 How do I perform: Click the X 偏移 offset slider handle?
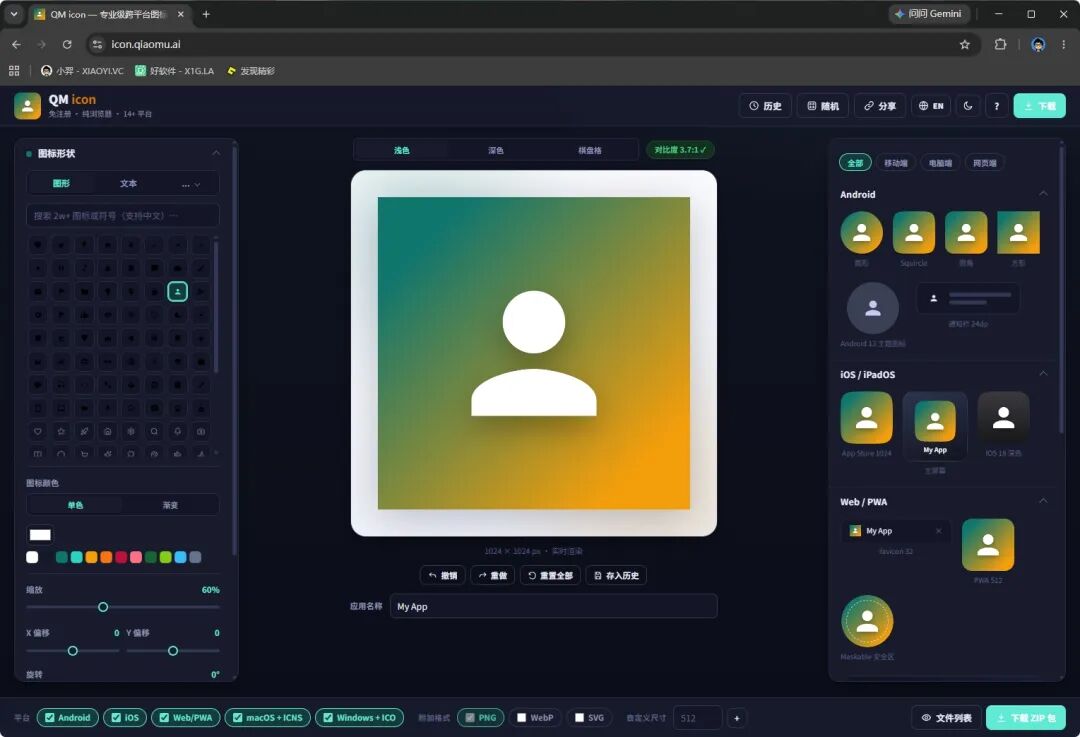[72, 651]
